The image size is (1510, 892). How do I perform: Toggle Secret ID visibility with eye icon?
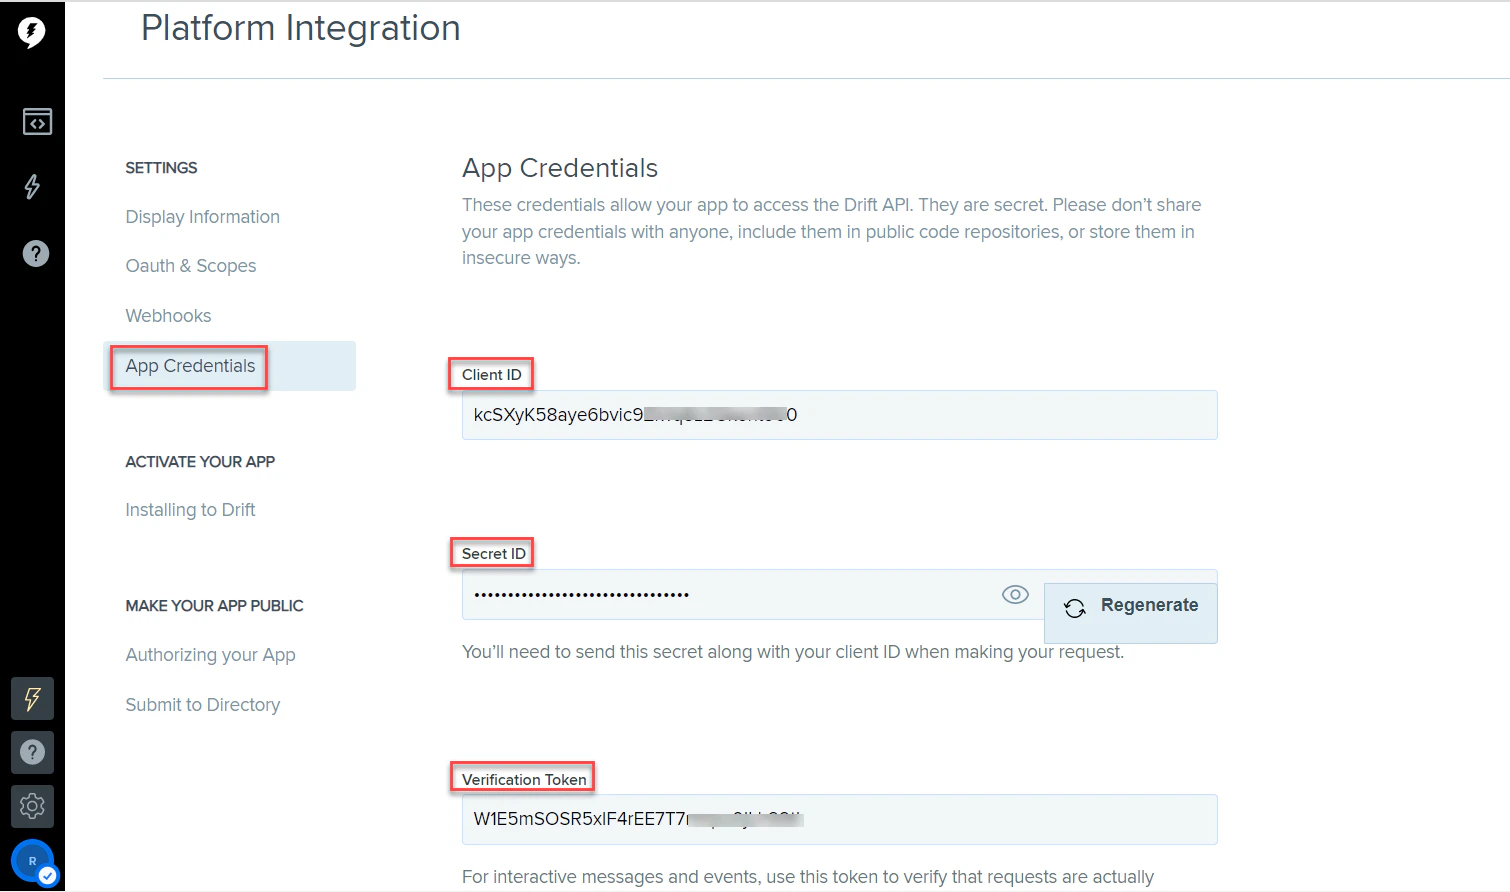pyautogui.click(x=1015, y=594)
